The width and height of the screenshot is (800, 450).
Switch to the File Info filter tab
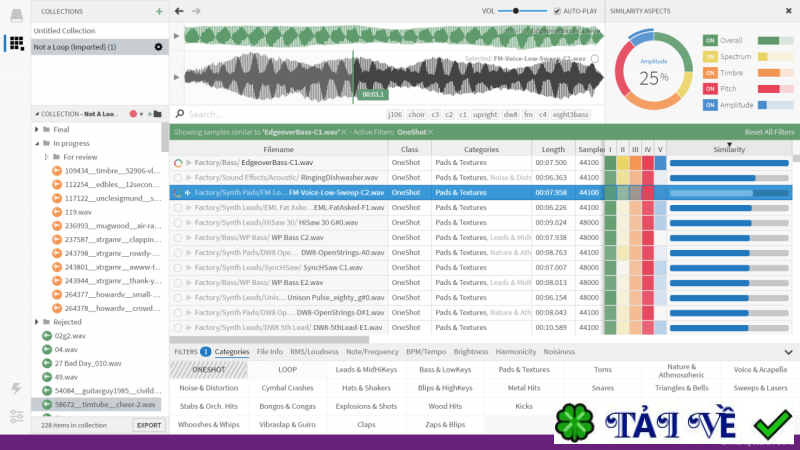point(269,352)
